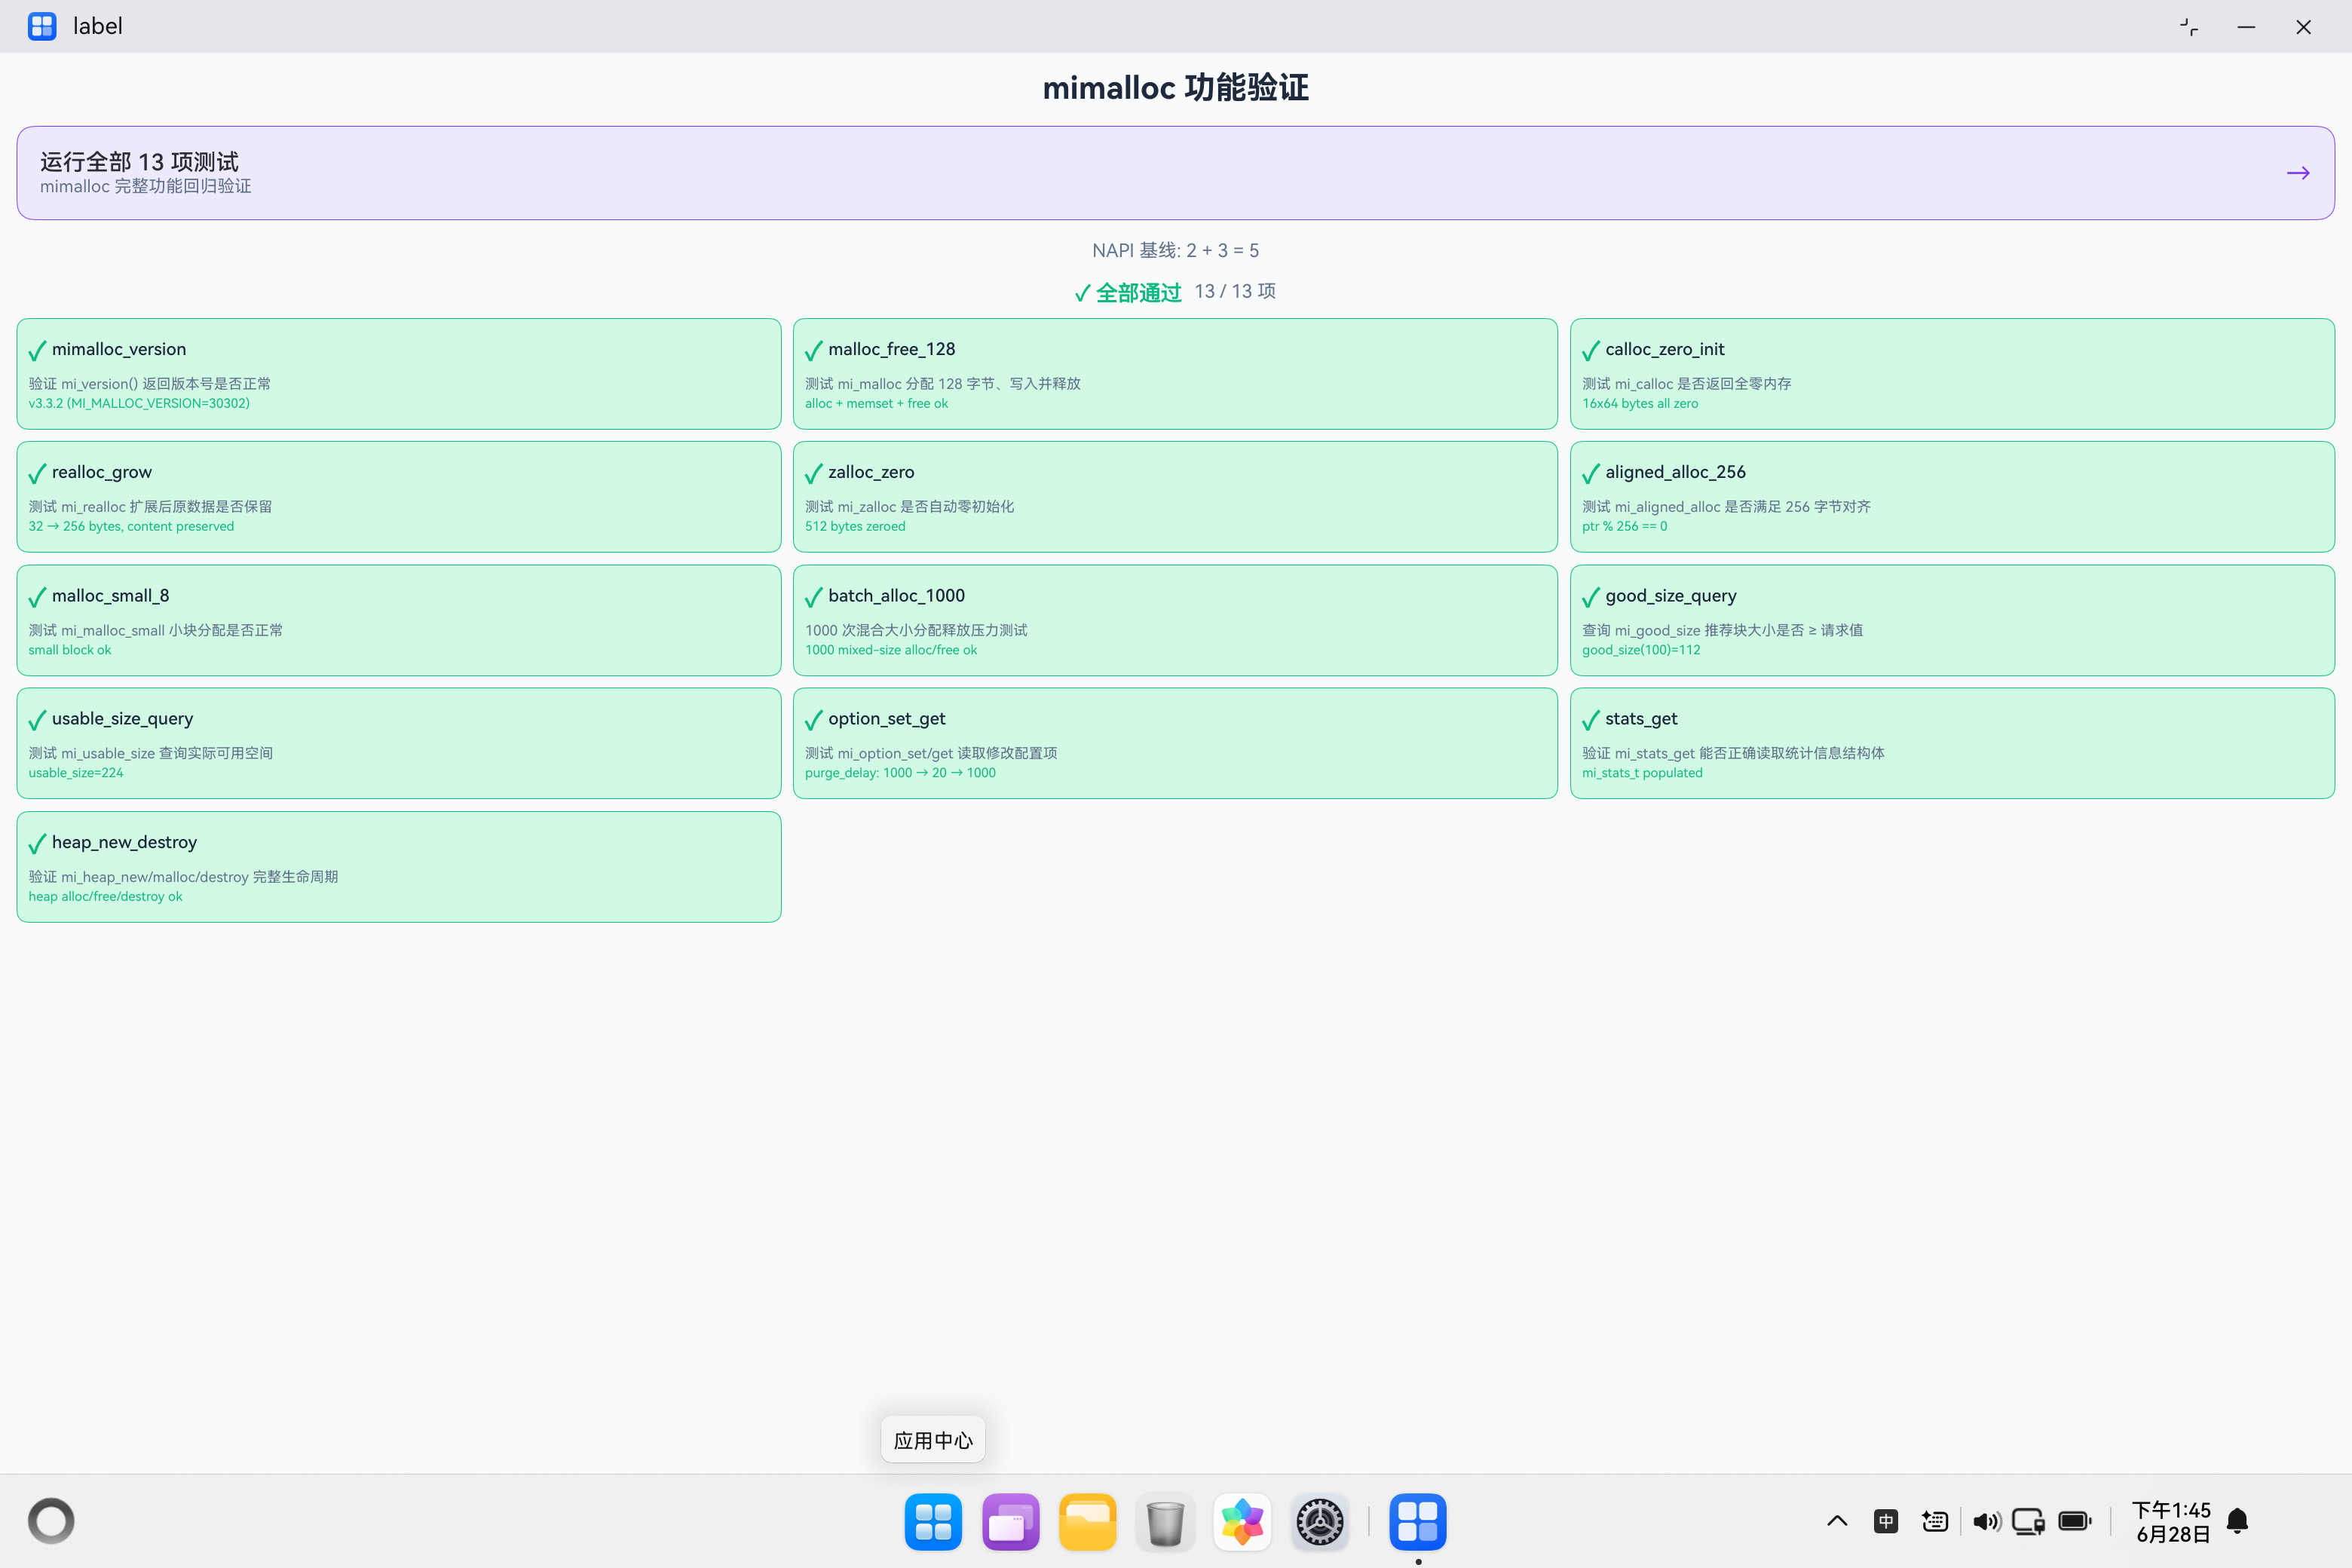Select the 'alloc + memset + free ok' result
Viewport: 2352px width, 1568px height.
coord(876,404)
